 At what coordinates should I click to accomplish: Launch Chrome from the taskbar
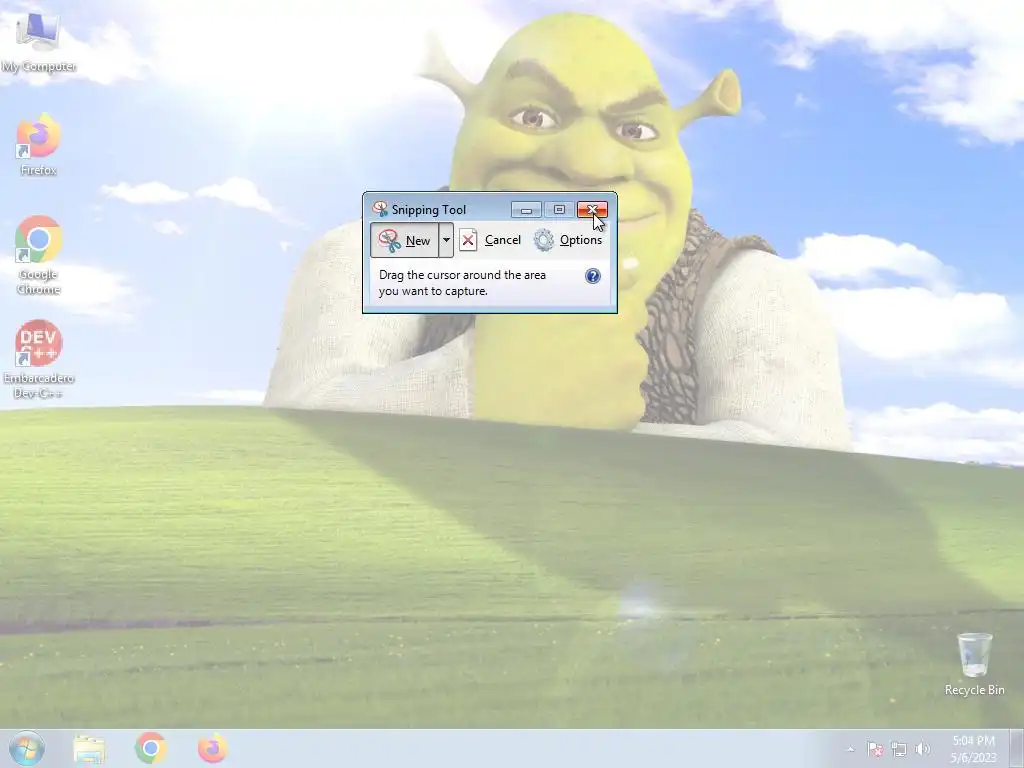[x=151, y=748]
